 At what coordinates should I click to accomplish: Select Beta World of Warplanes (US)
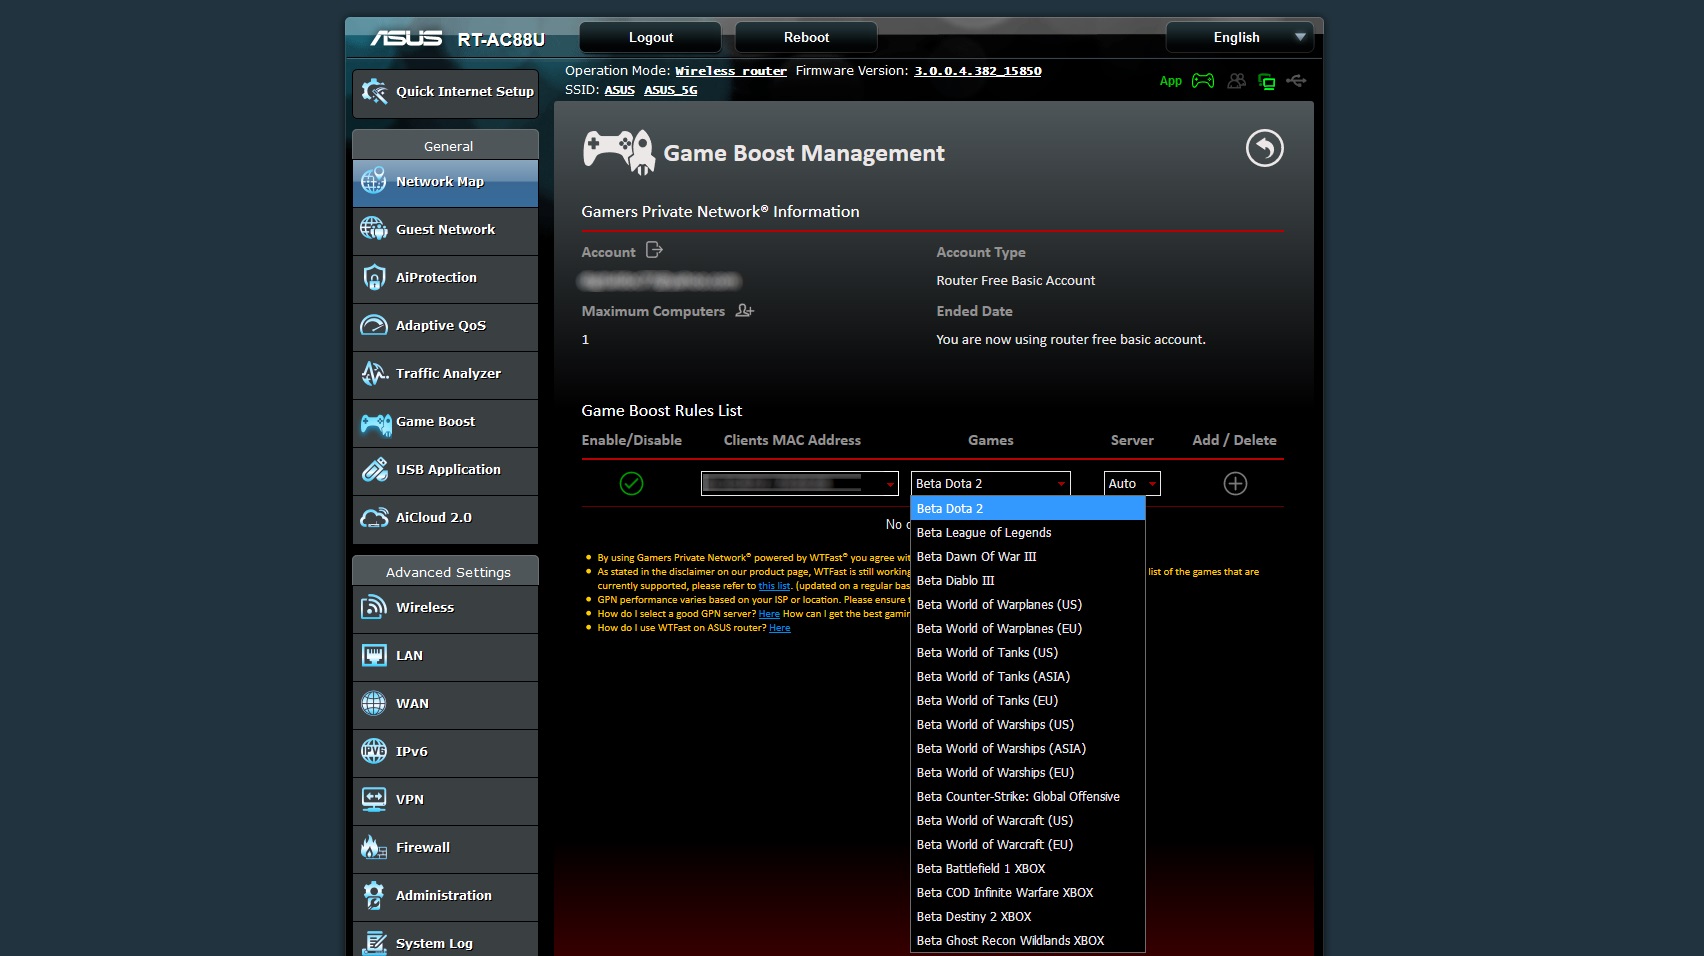(x=1028, y=605)
